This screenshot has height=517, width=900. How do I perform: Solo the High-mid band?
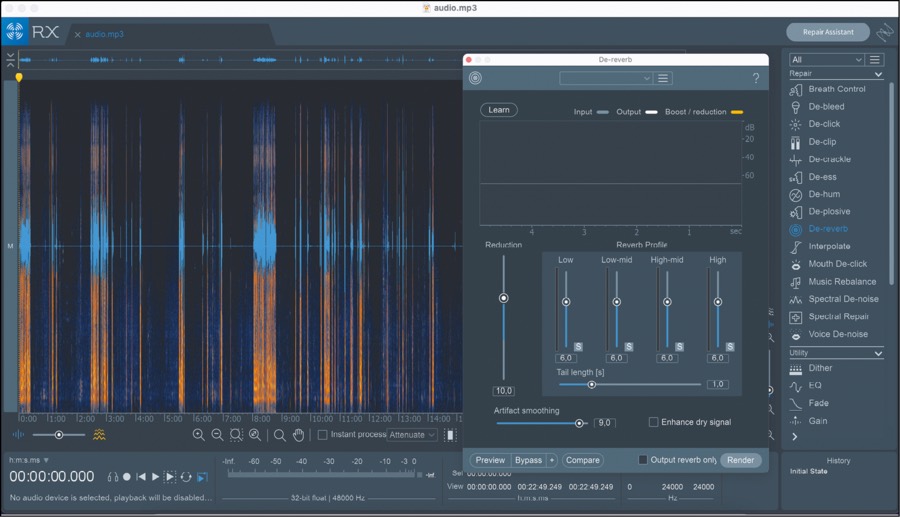click(x=679, y=347)
